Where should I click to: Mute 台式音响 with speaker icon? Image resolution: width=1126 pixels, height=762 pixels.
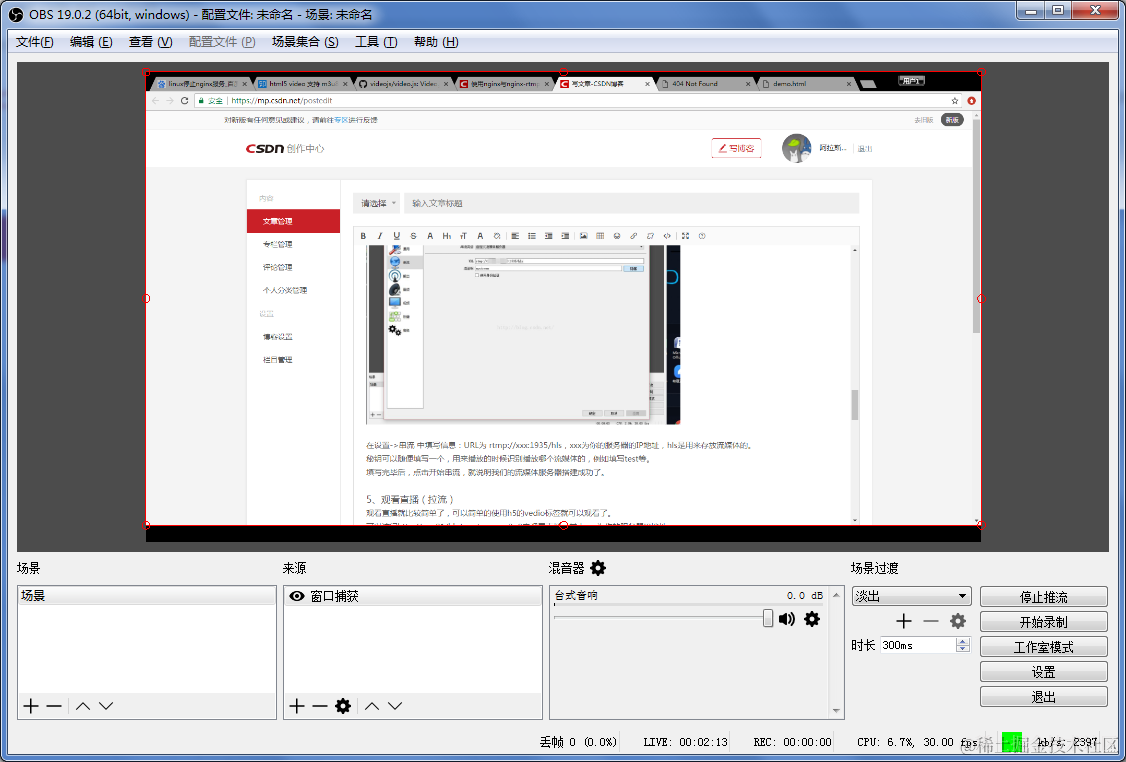click(787, 619)
